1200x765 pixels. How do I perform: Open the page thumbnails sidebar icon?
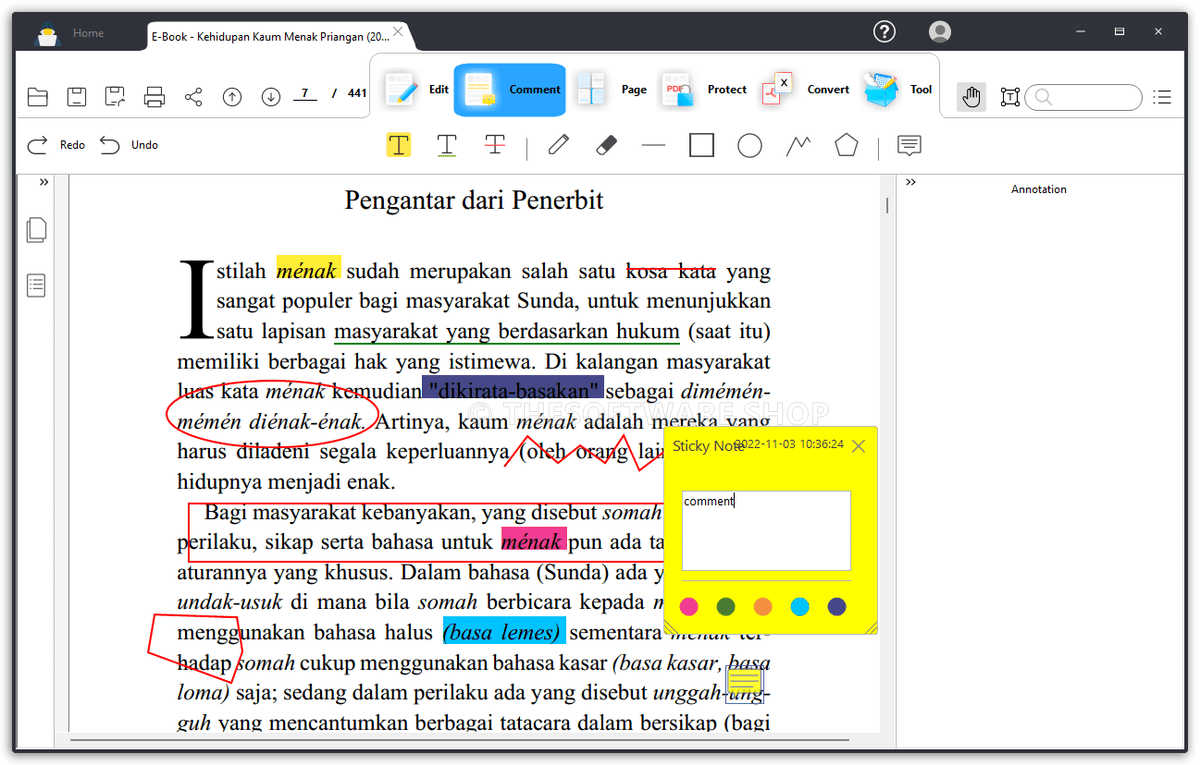(36, 230)
